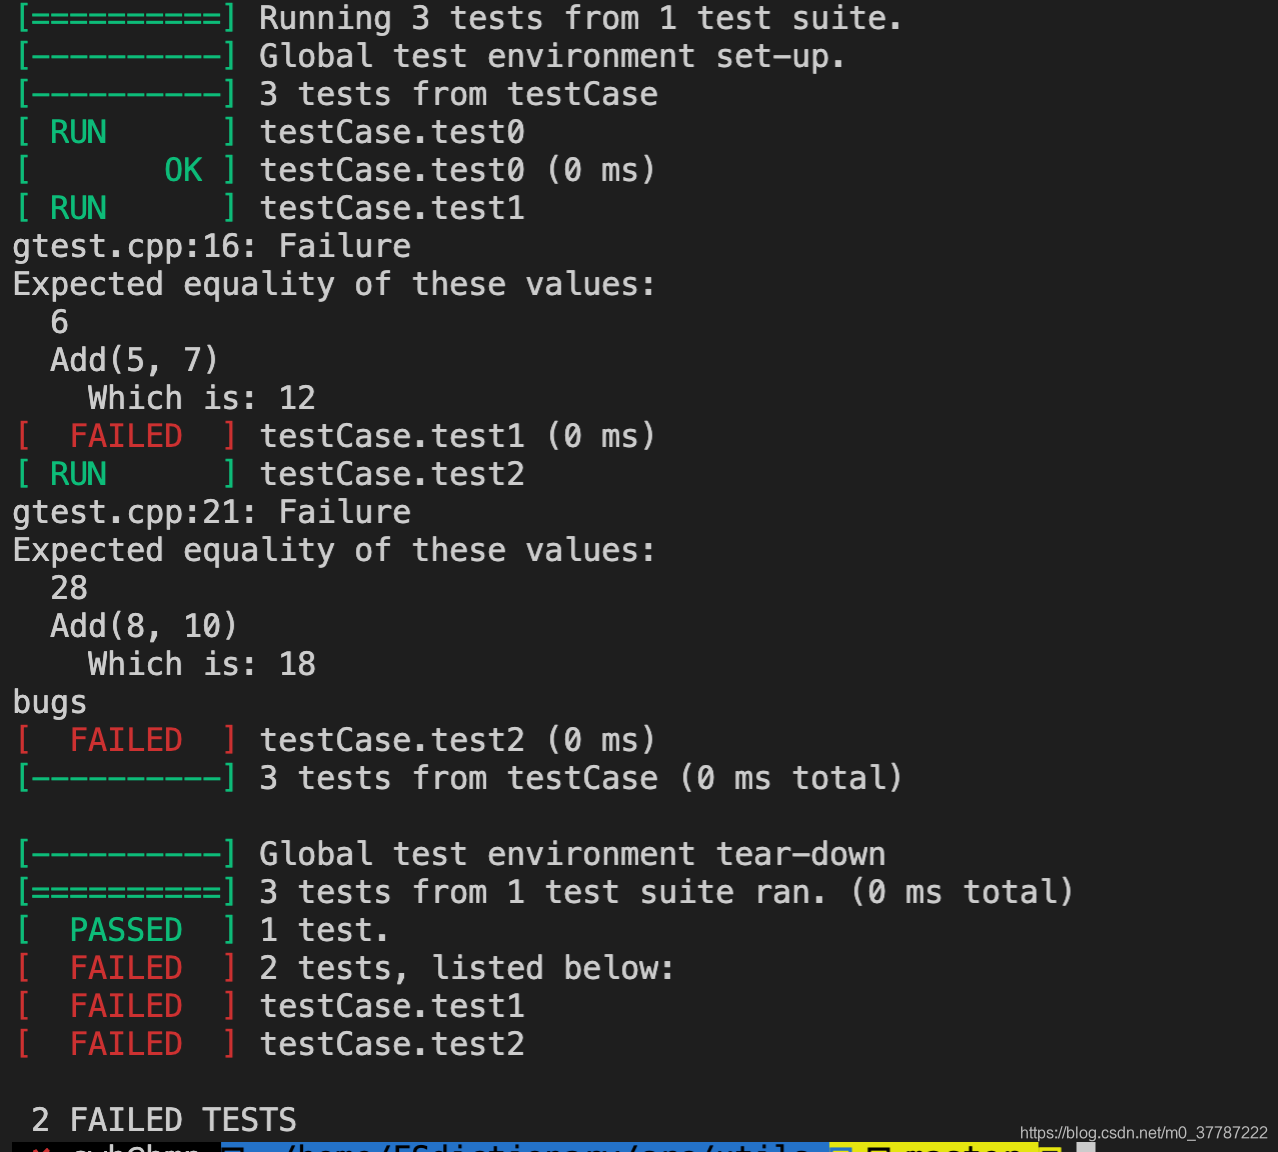Click the expected value '6'
This screenshot has height=1152, width=1278.
click(60, 323)
